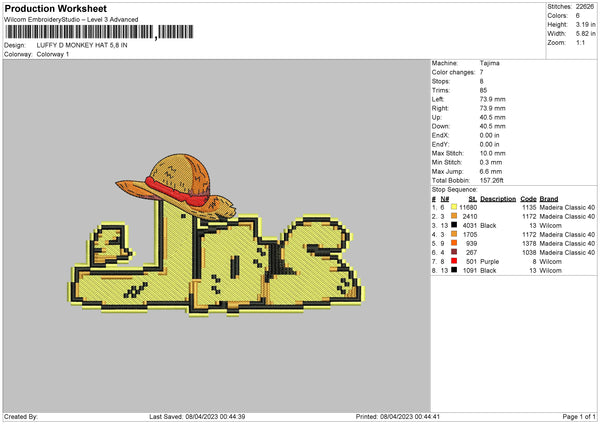Click the 'Colorway 1' value

53,54
